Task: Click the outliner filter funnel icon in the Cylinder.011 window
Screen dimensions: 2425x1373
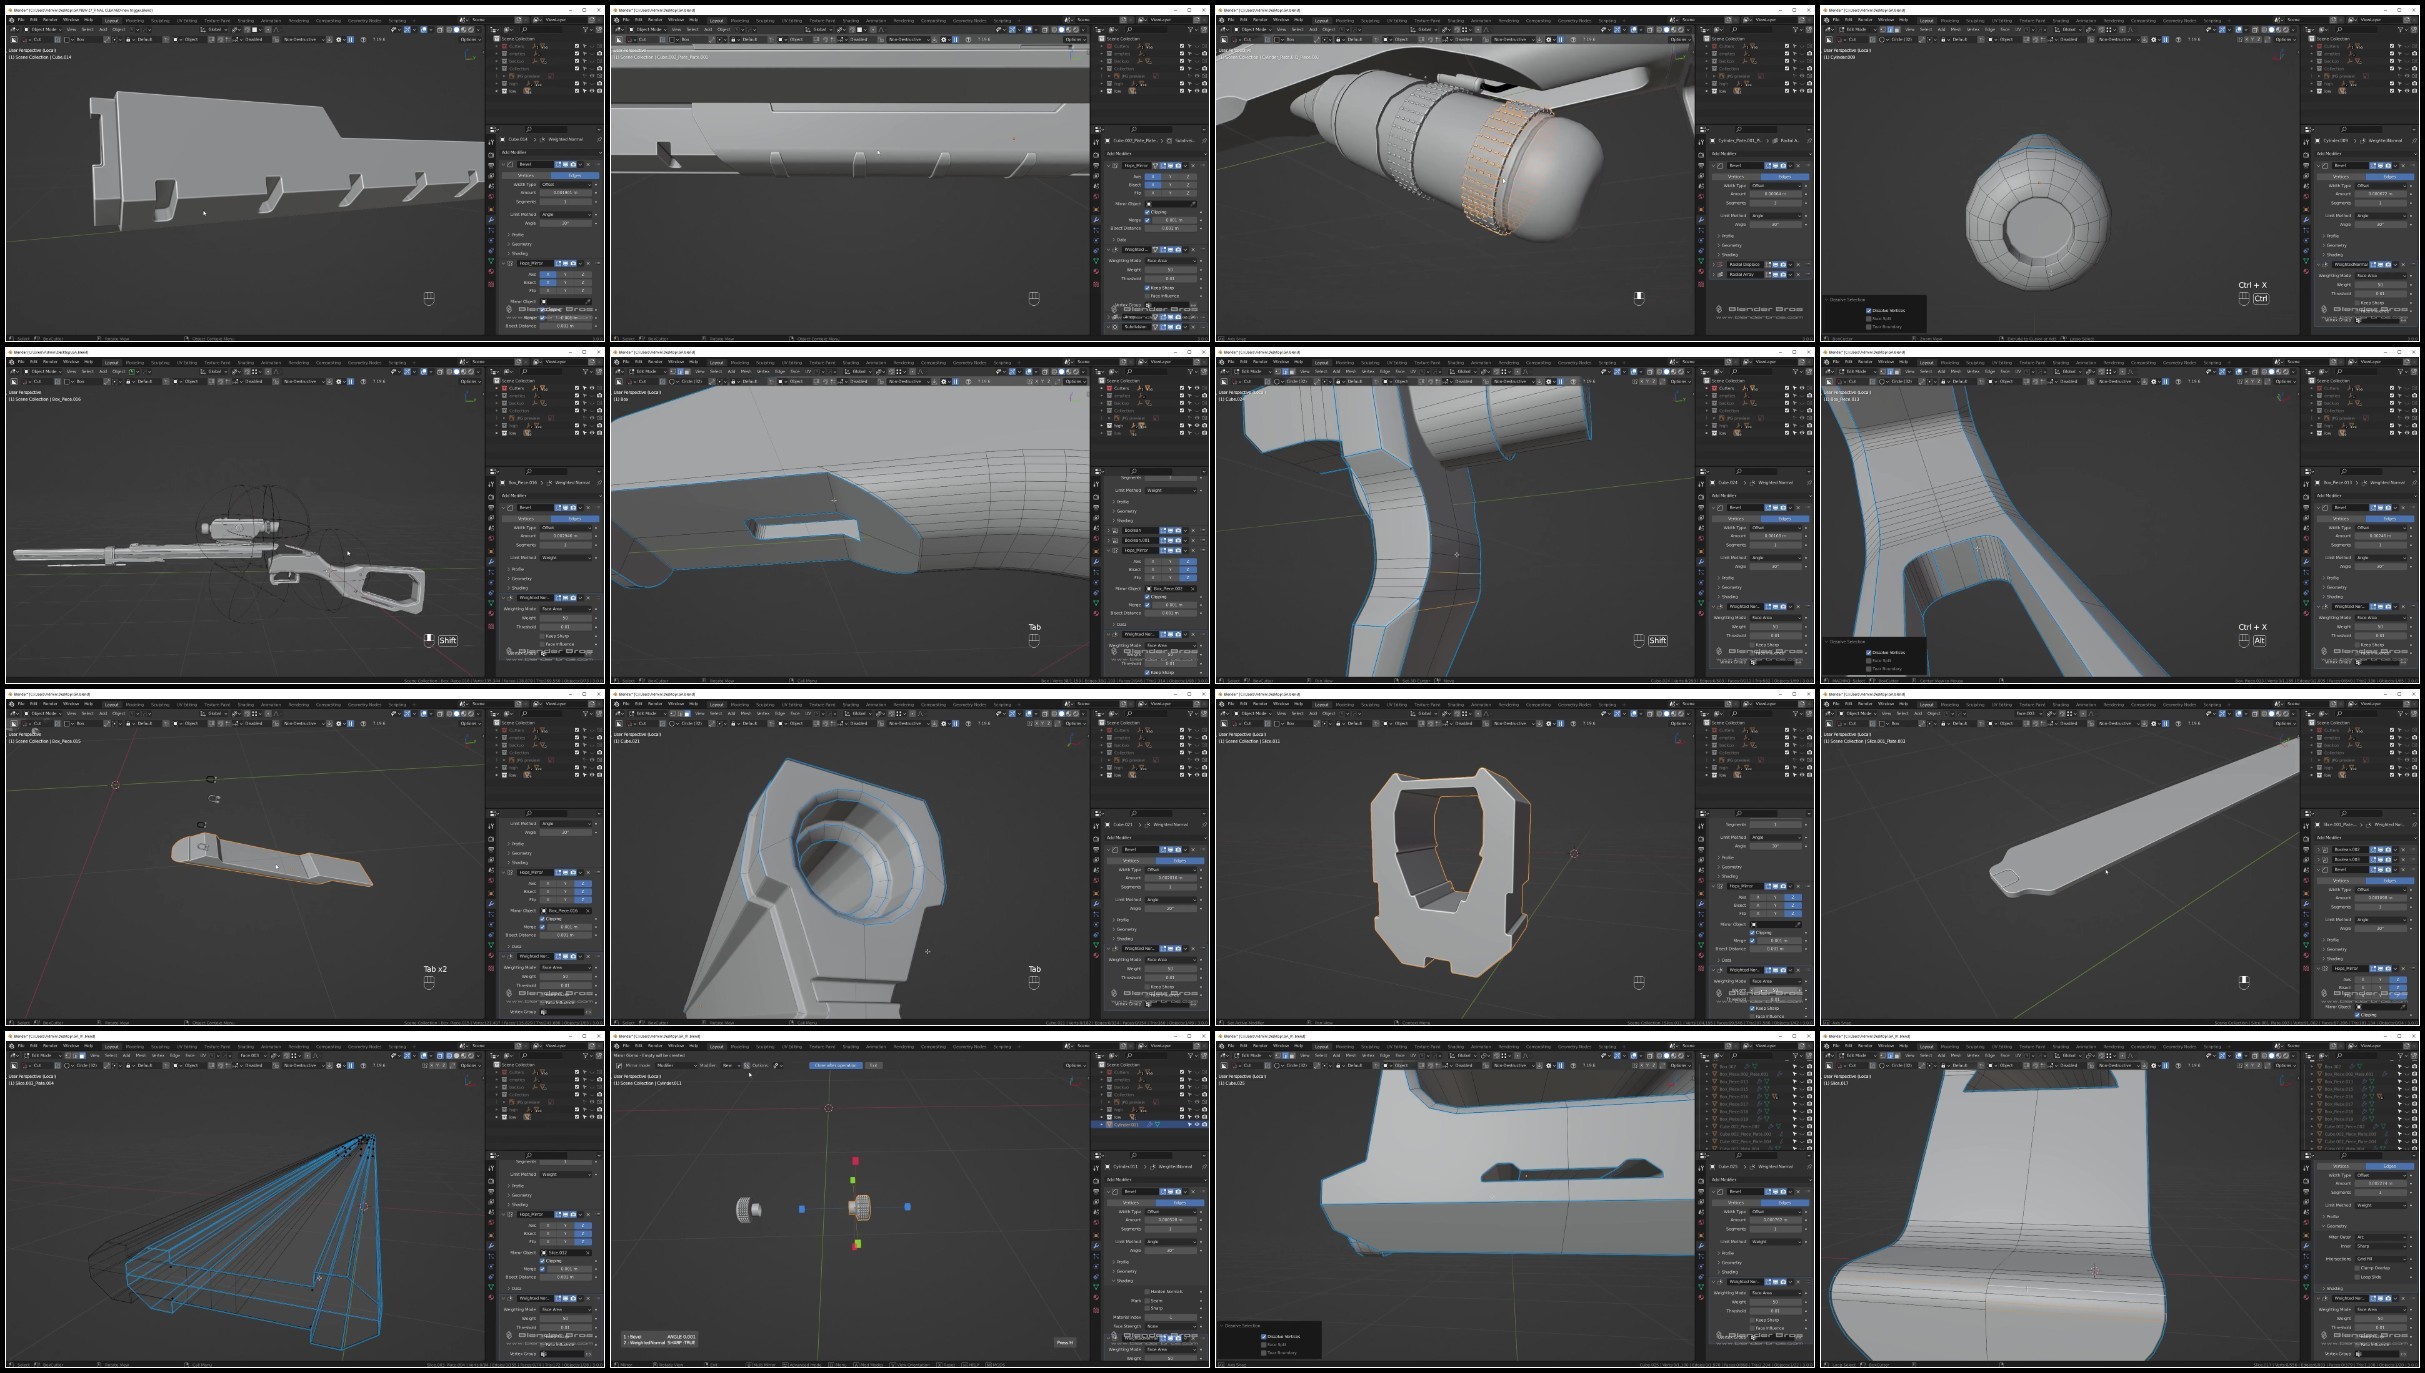Action: 1190,1056
